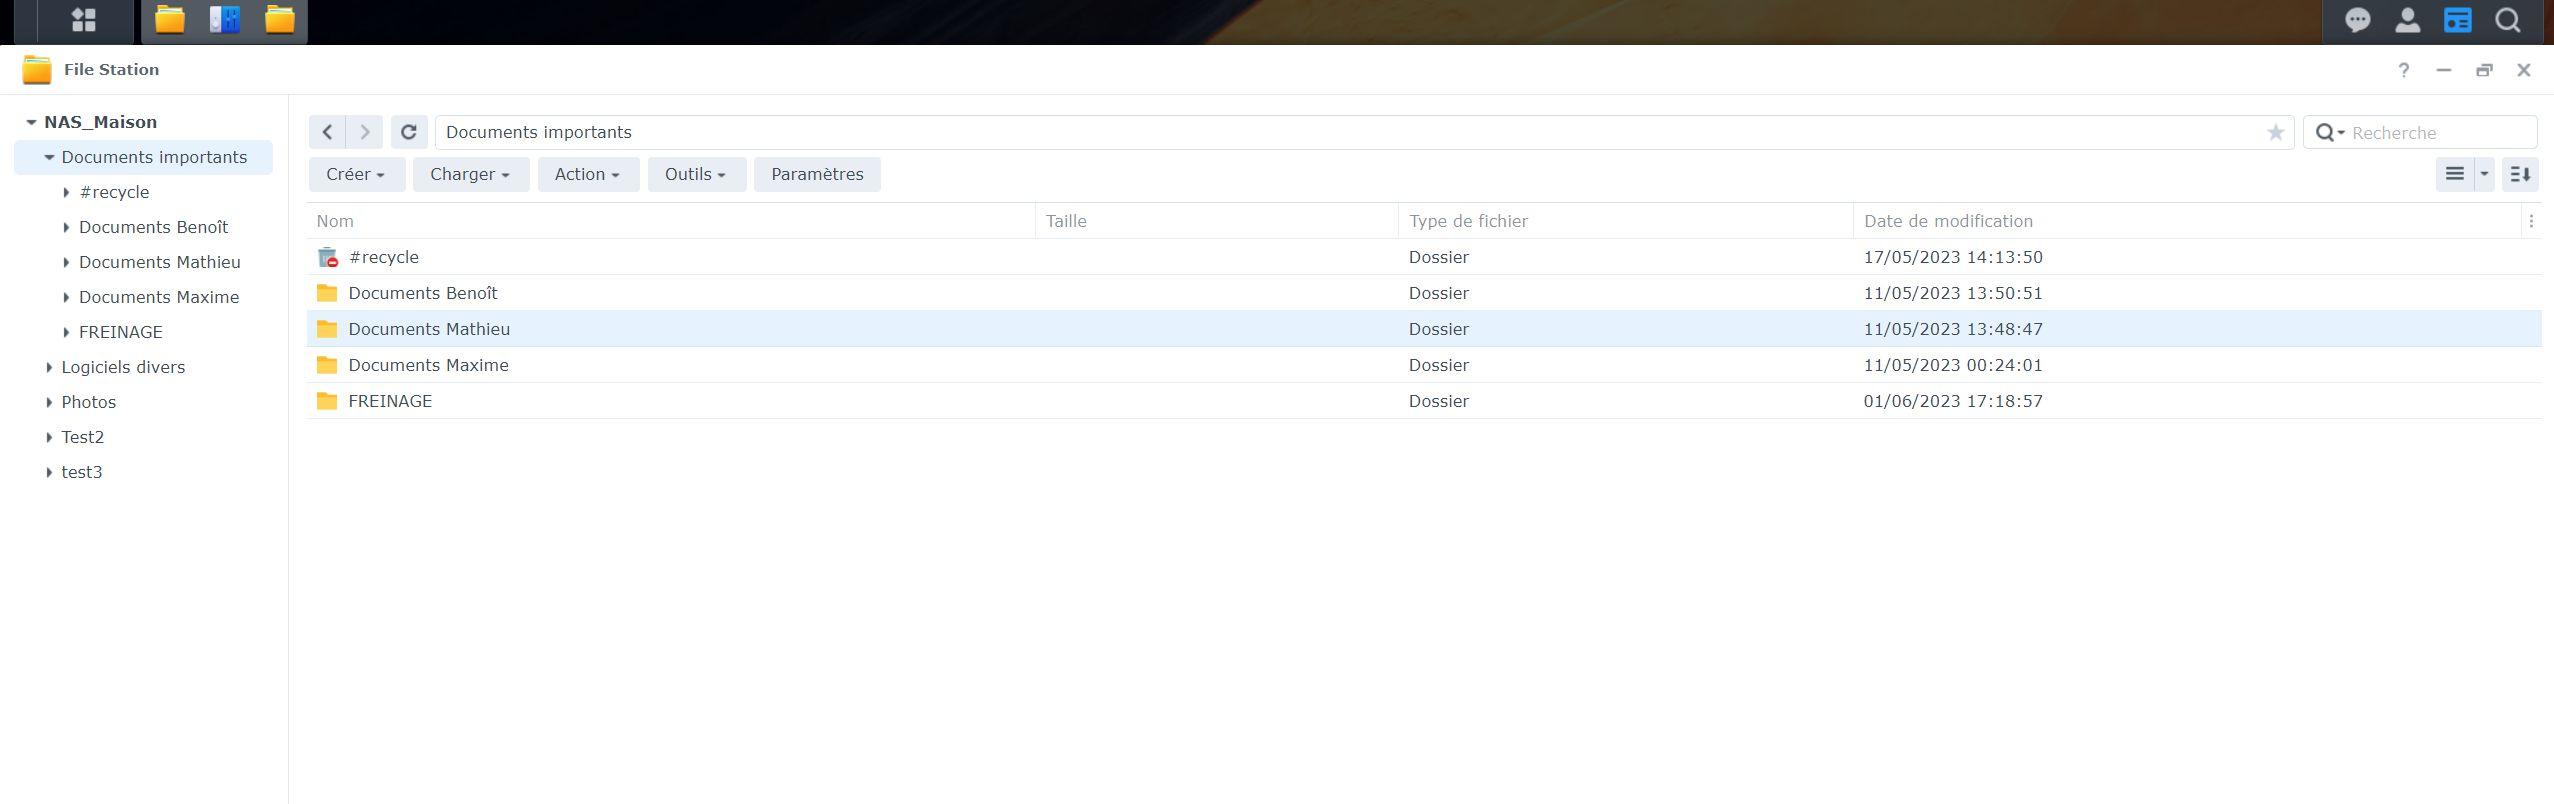Expand Documents Mathieu in the sidebar tree
This screenshot has height=804, width=2554.
66,262
